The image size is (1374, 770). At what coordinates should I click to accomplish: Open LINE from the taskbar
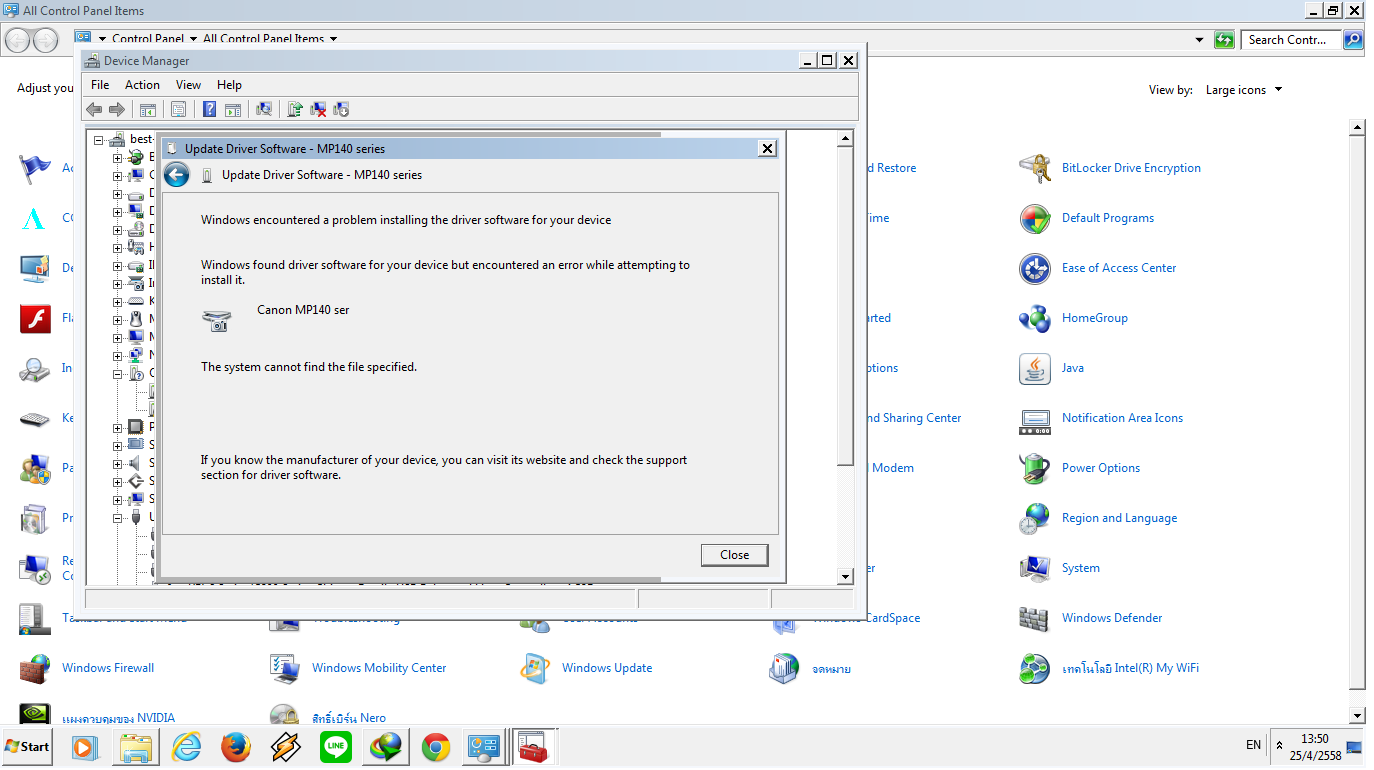(336, 747)
